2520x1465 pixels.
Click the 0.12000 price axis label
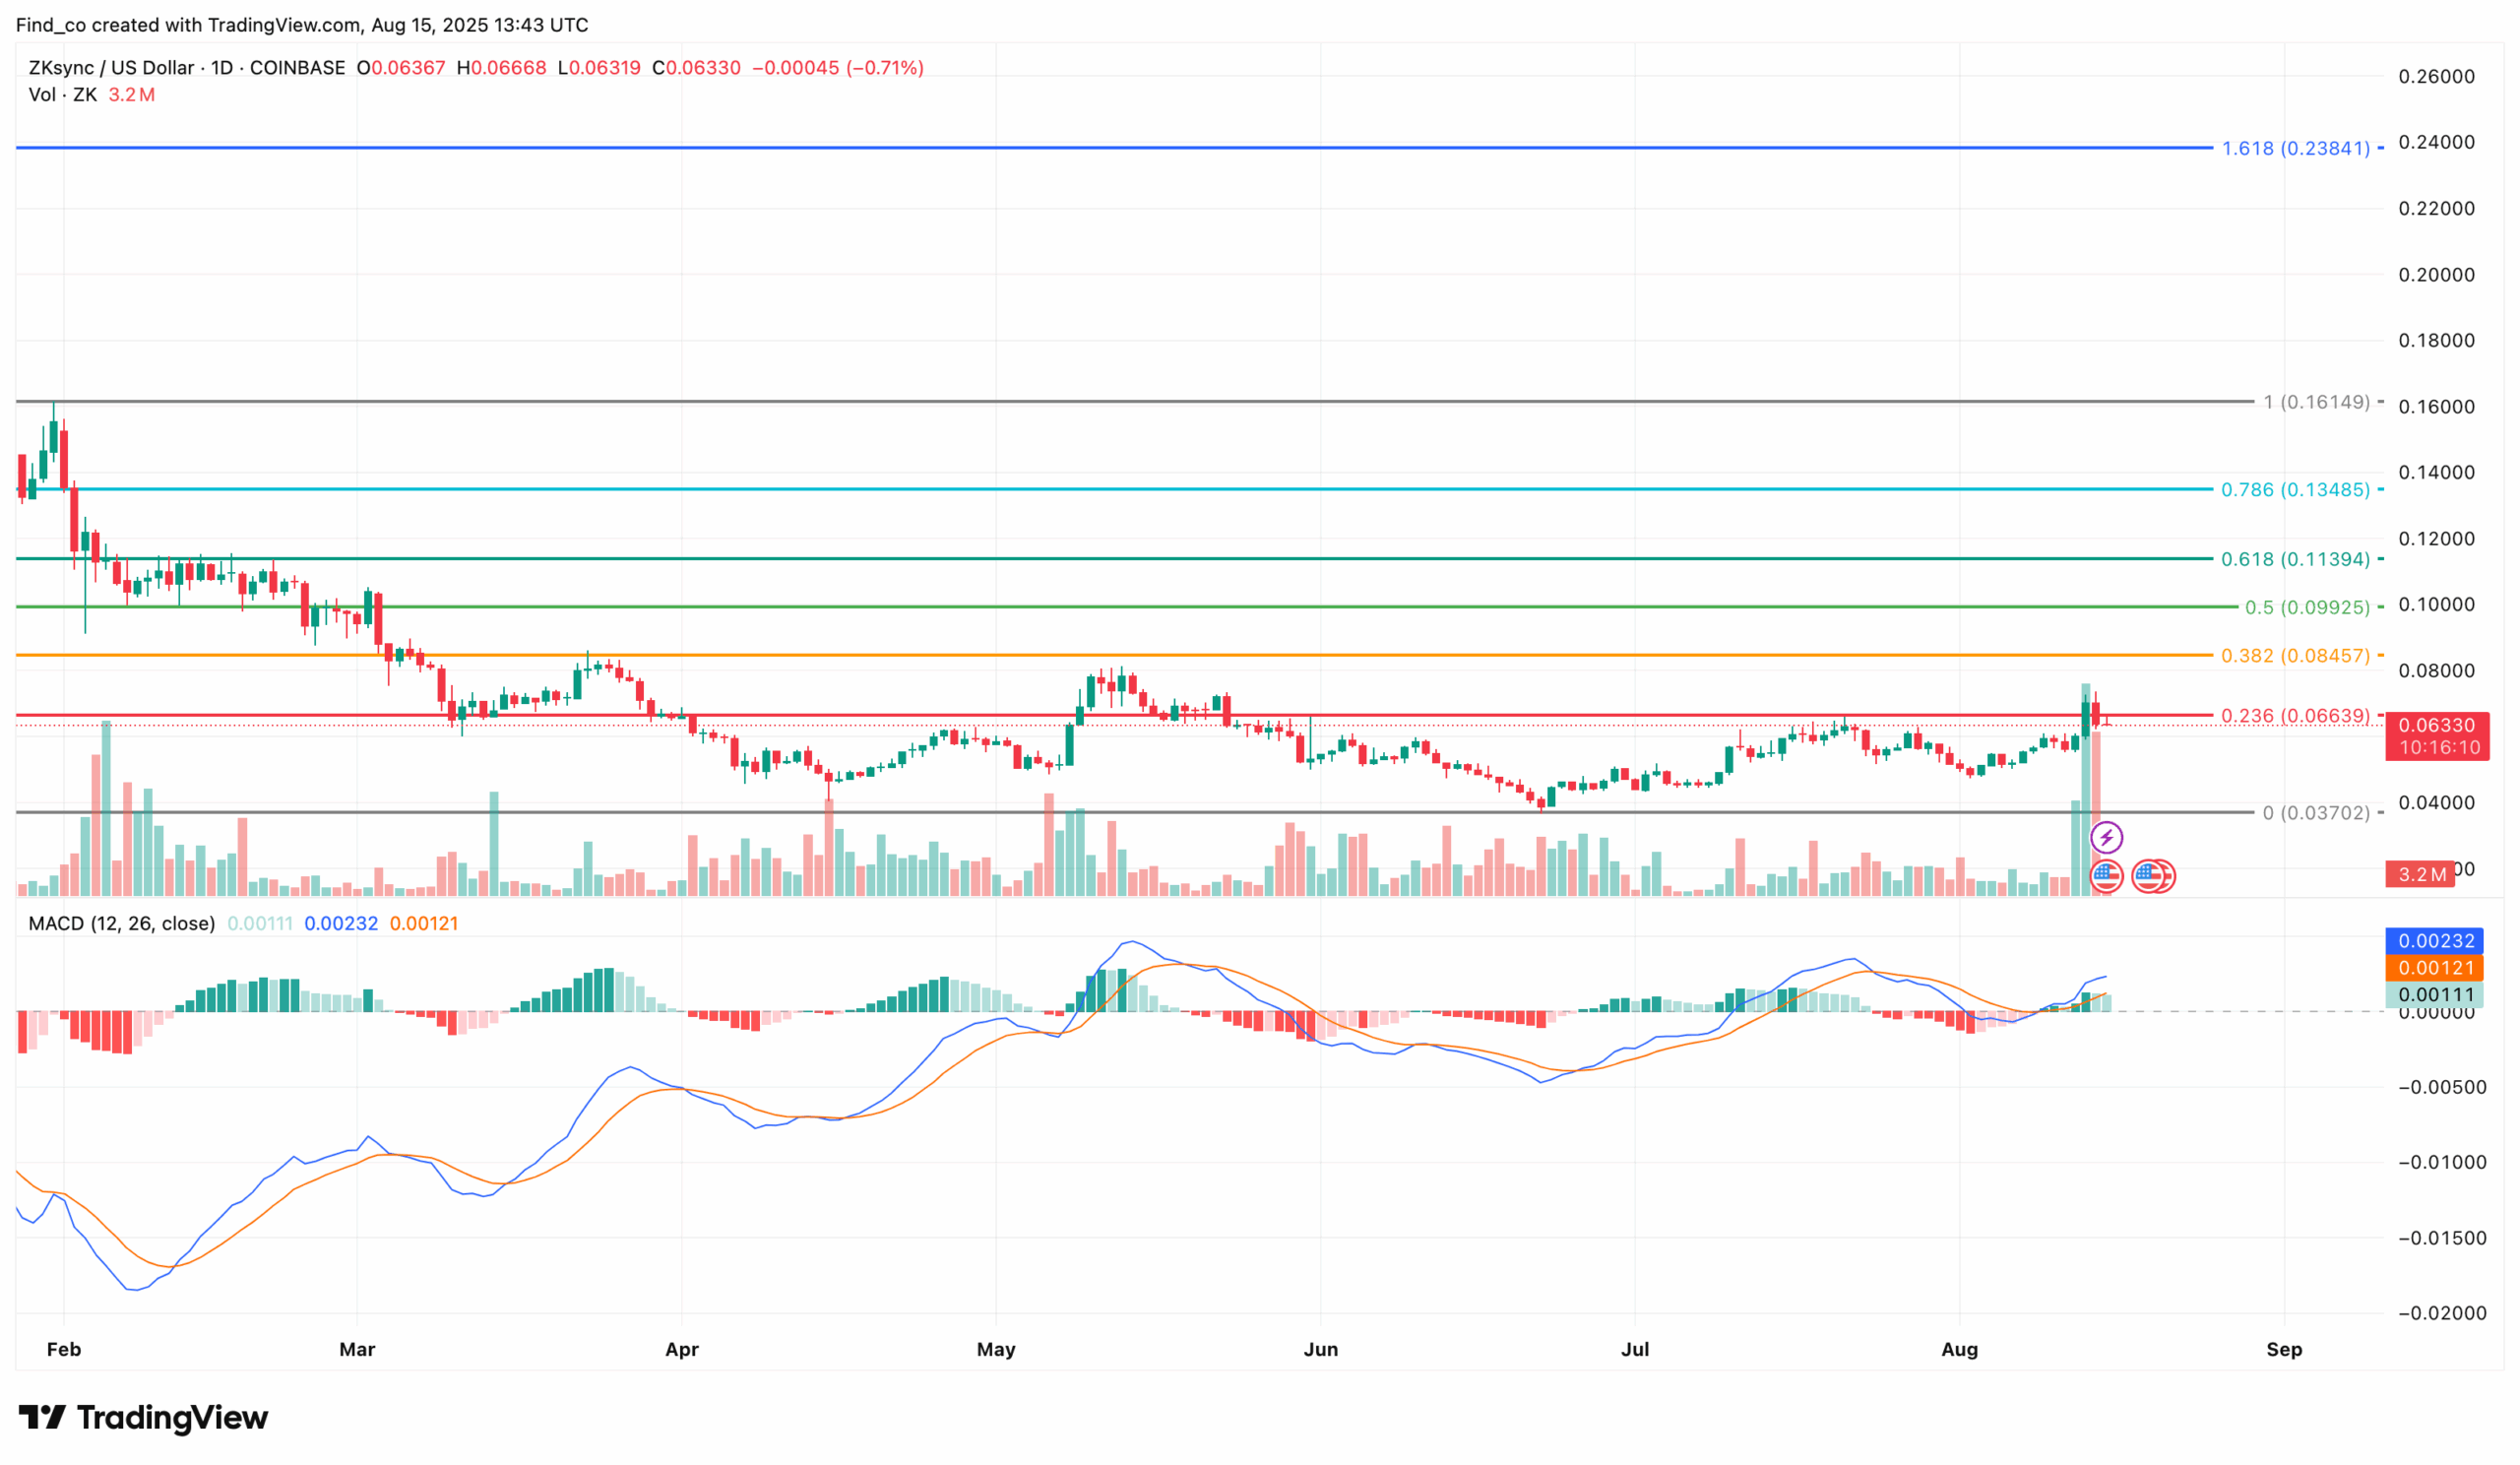click(2437, 539)
